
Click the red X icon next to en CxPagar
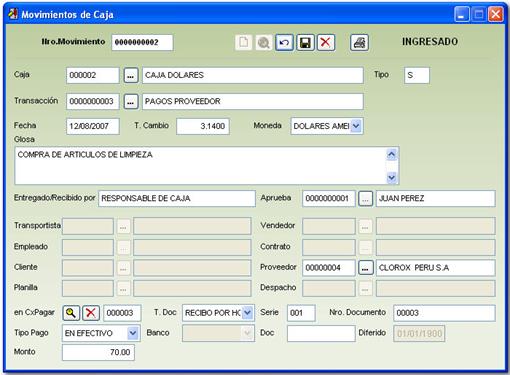pos(91,313)
